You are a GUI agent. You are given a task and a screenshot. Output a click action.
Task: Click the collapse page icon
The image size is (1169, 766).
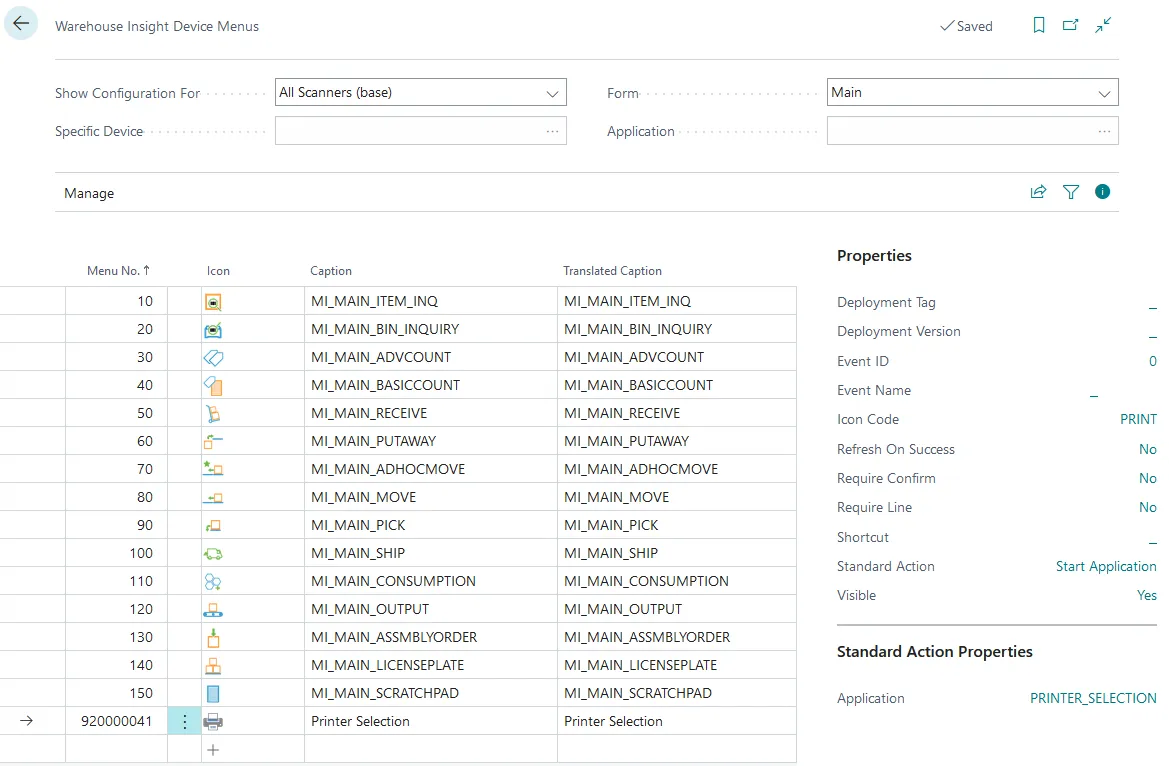[1103, 26]
